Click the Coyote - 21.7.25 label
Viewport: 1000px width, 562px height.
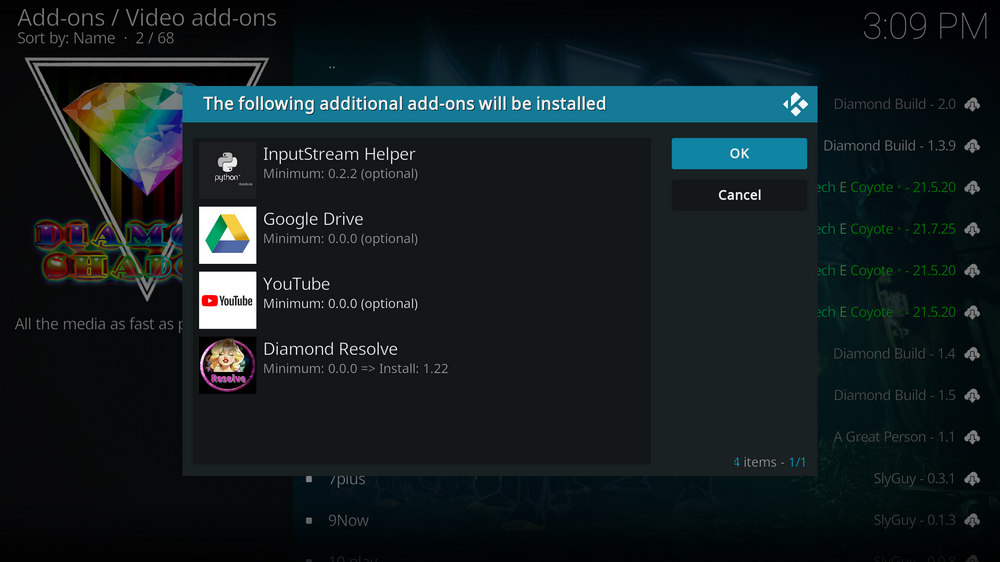tap(886, 229)
